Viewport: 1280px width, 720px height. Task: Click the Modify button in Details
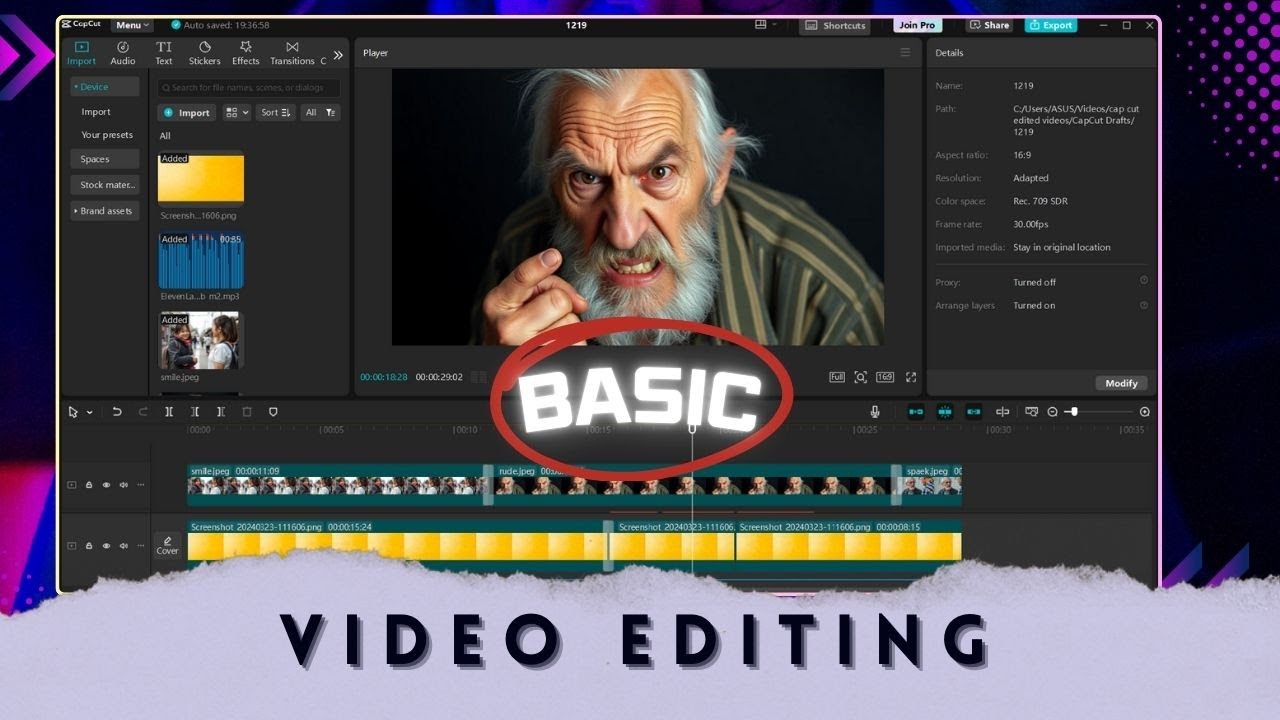(x=1121, y=383)
